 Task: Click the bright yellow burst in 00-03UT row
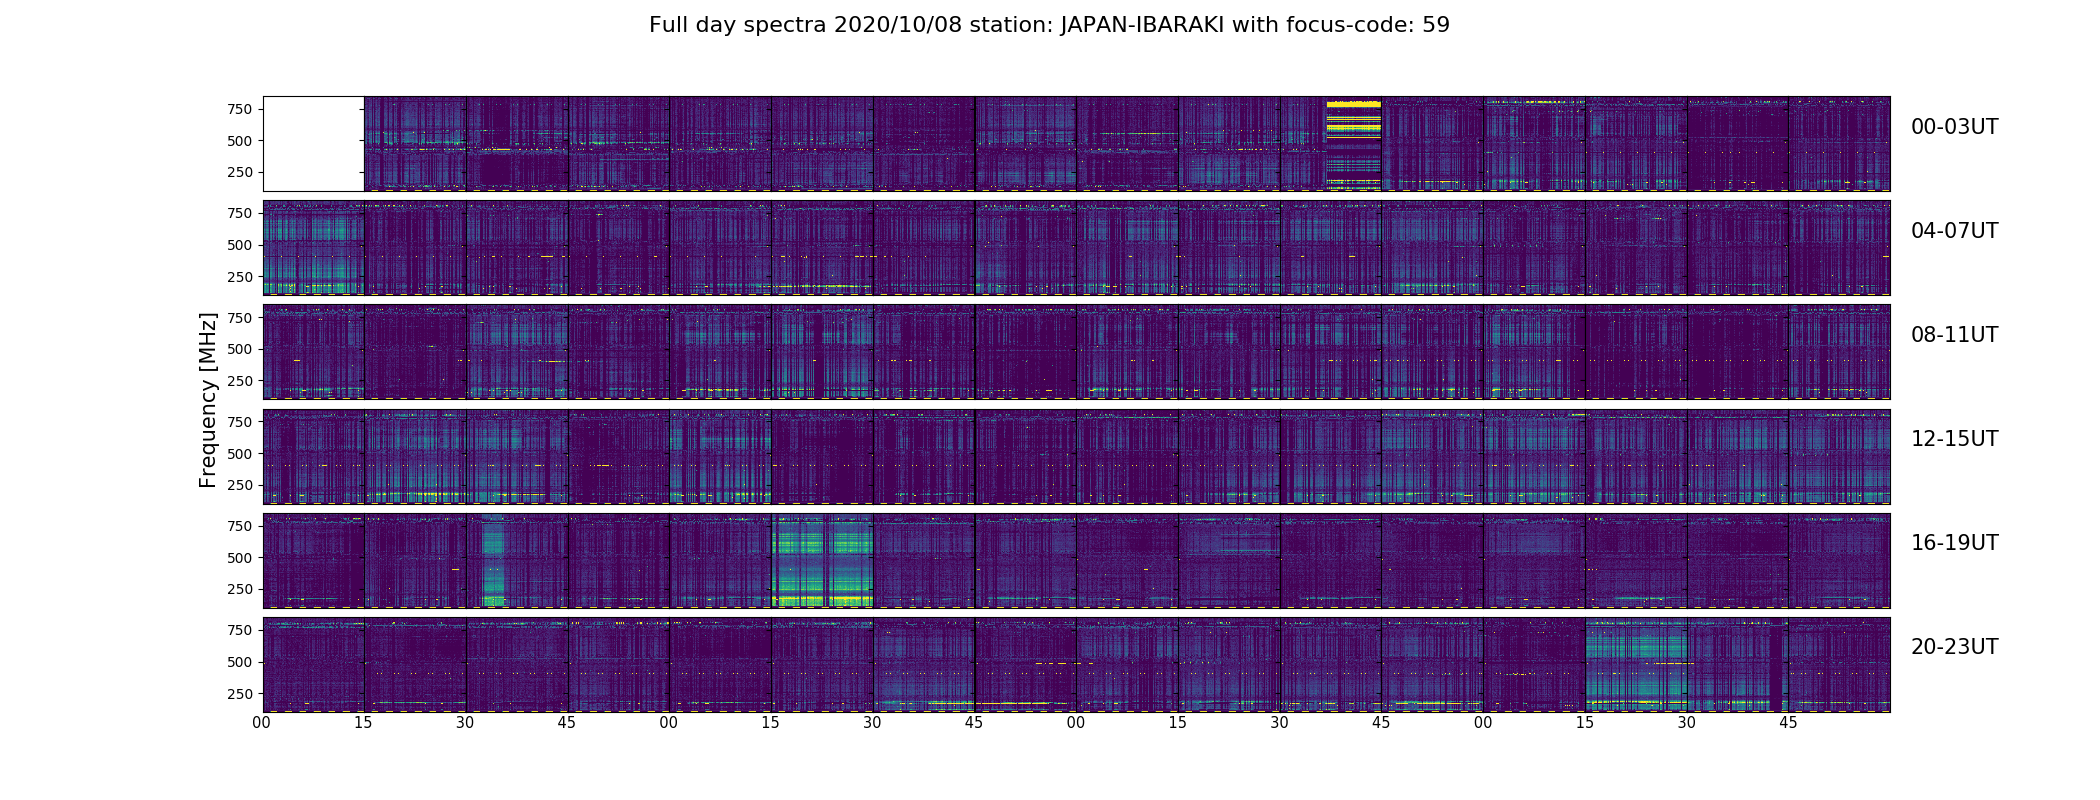coord(1353,144)
